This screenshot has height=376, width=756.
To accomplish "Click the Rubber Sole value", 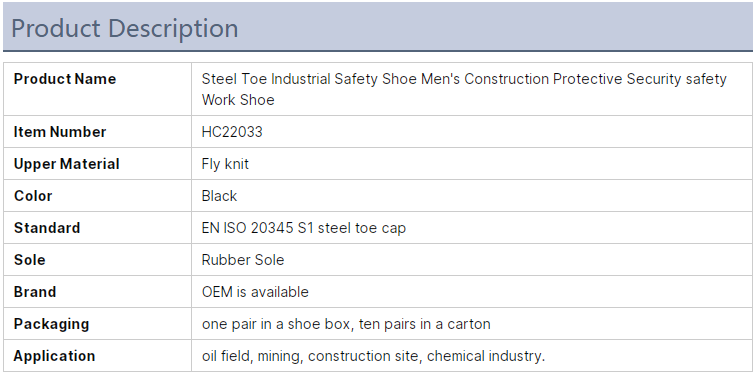I will pos(243,260).
